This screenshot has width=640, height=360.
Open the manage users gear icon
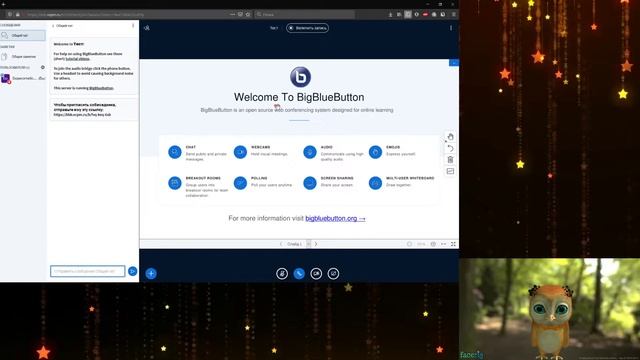coord(42,67)
